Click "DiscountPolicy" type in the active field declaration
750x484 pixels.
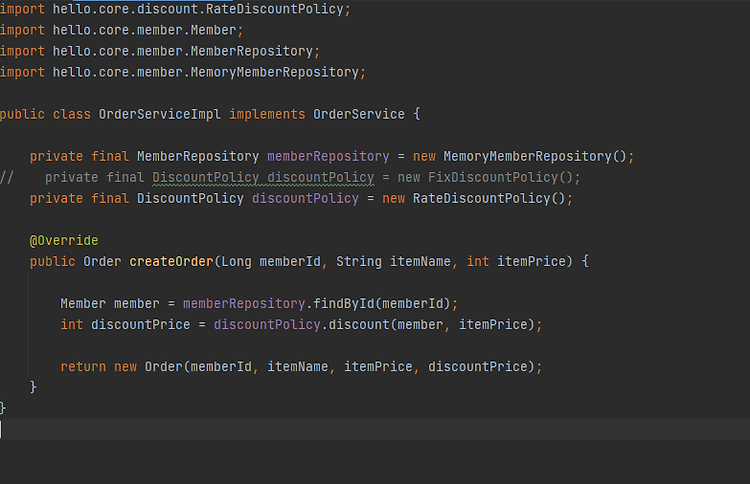tap(190, 198)
